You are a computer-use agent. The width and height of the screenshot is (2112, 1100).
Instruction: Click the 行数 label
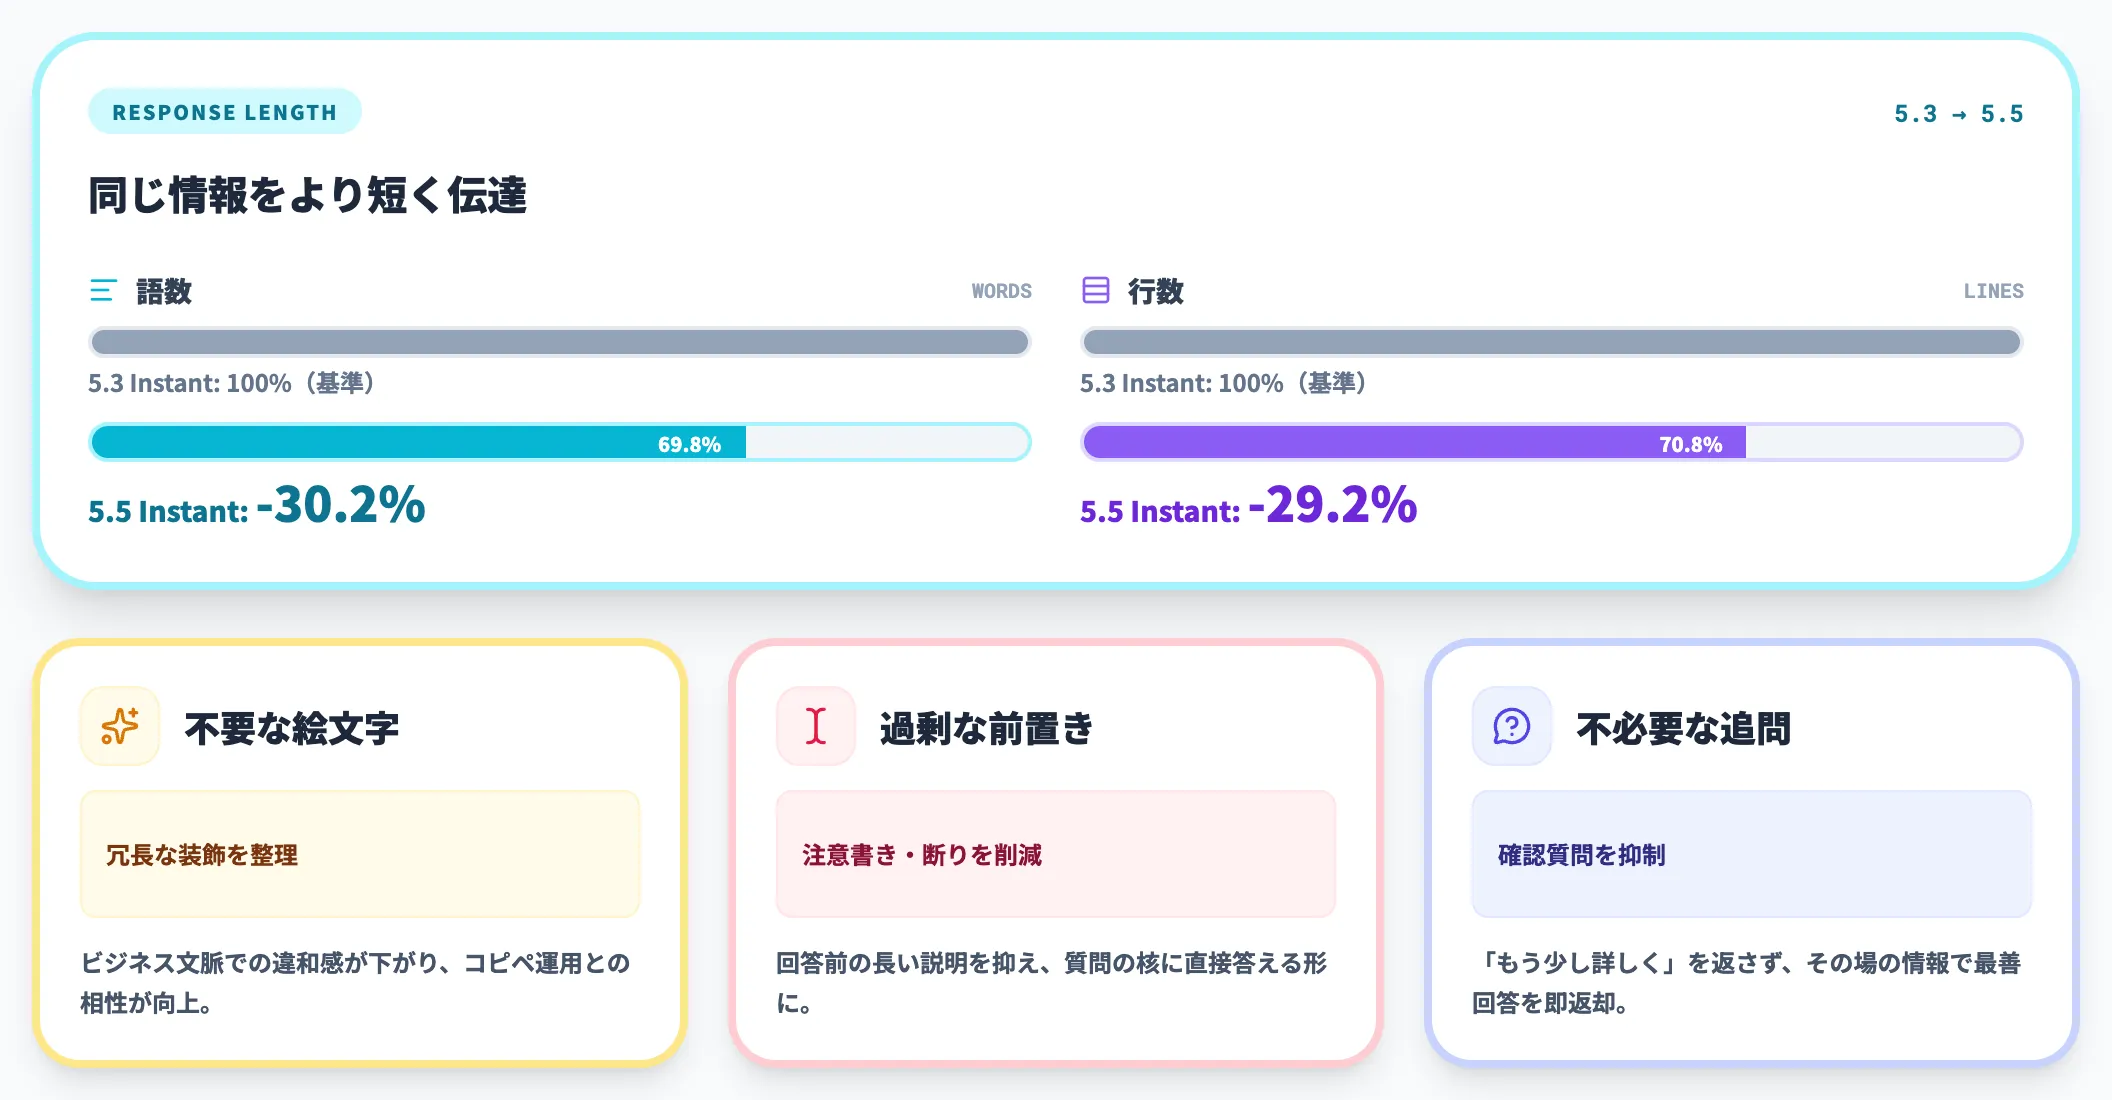coord(1156,291)
